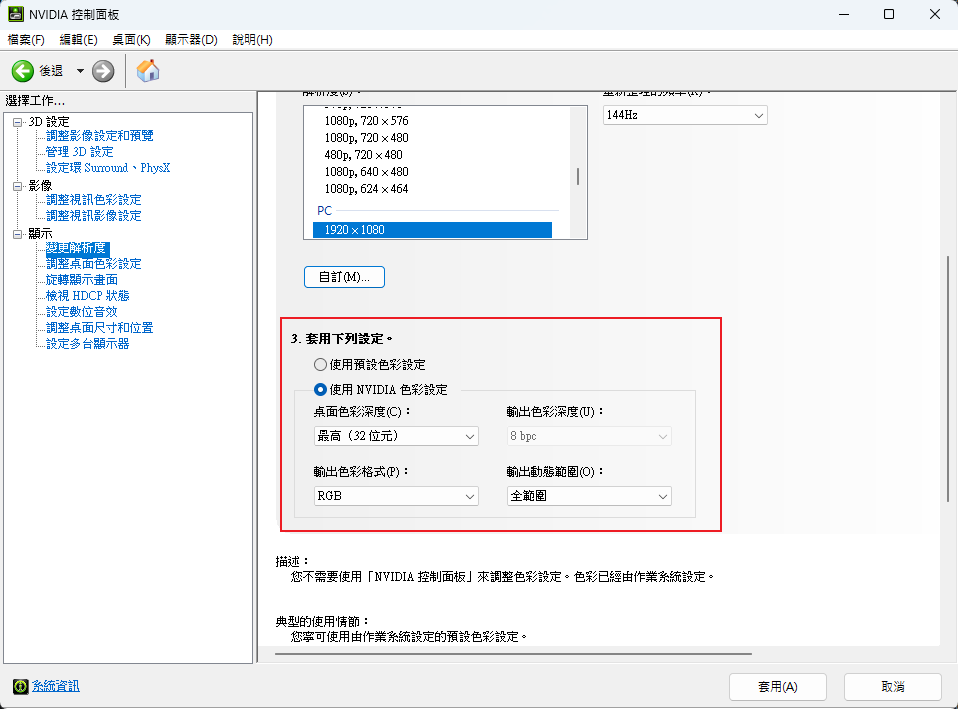
Task: Open the 顯示器(D) menu
Action: (x=191, y=40)
